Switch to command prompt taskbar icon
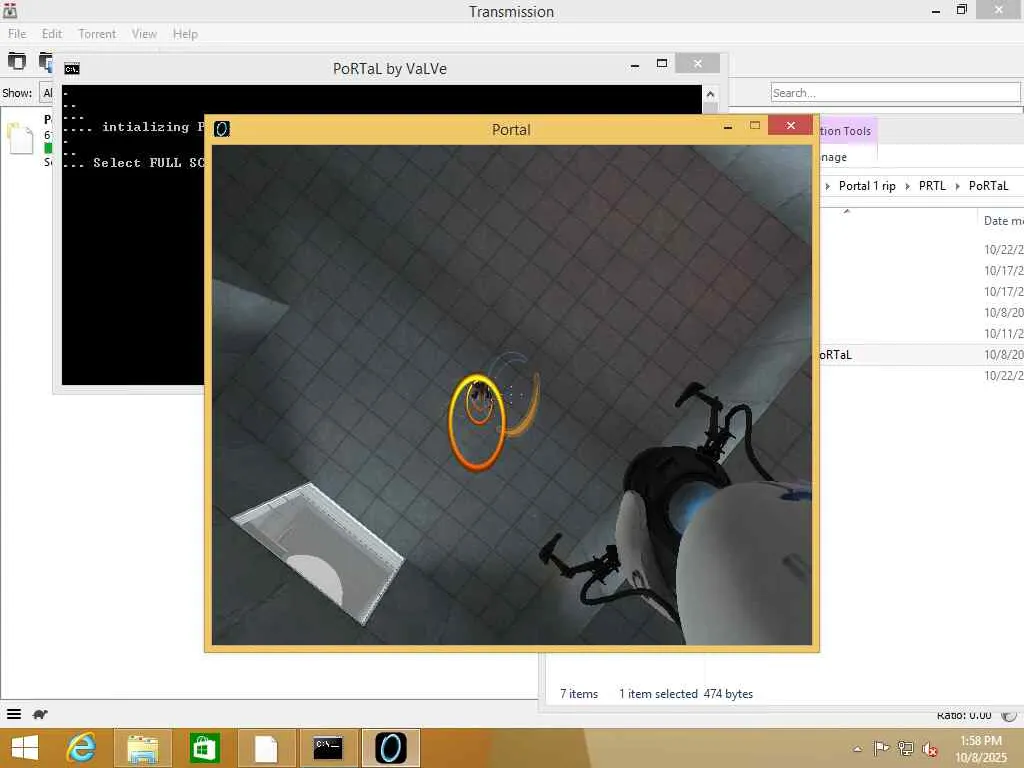The height and width of the screenshot is (768, 1024). coord(328,748)
